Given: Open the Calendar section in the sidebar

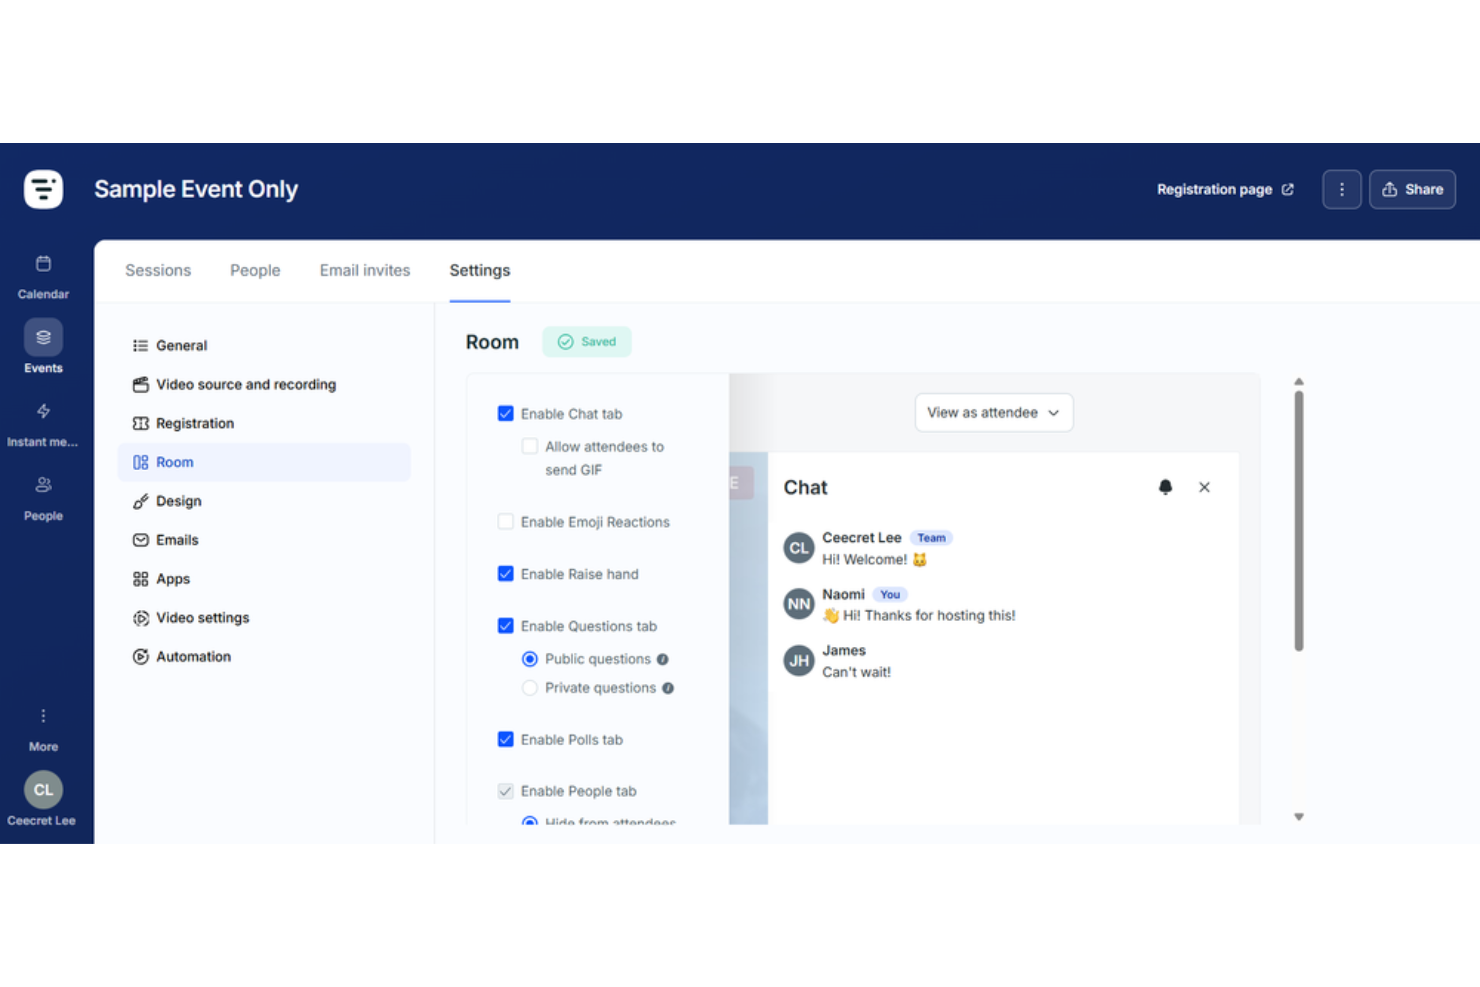Looking at the screenshot, I should (x=43, y=272).
